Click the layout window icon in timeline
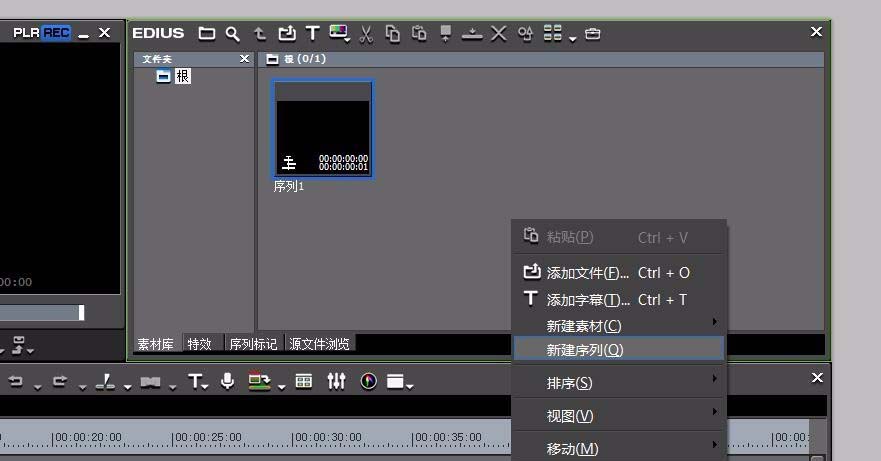Screen dimensions: 881x461 (x=396, y=382)
